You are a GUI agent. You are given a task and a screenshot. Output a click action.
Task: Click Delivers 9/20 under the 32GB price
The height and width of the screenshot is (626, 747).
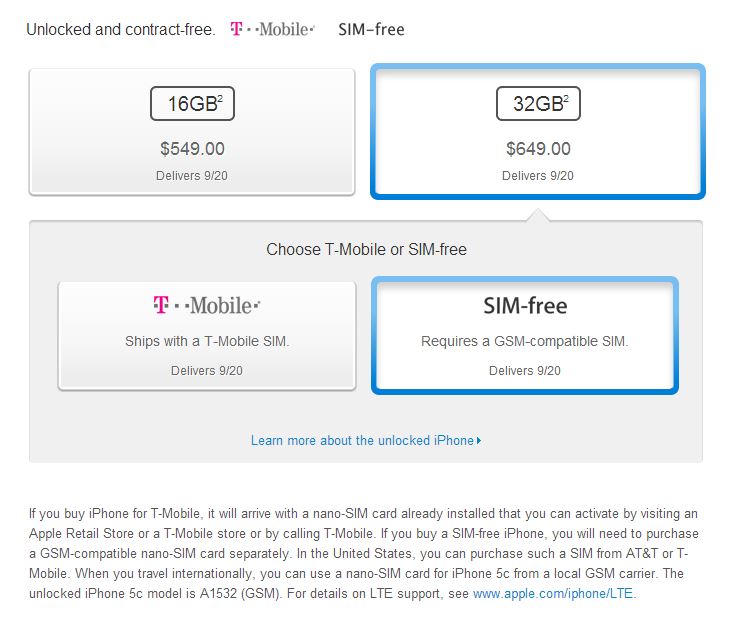click(538, 176)
